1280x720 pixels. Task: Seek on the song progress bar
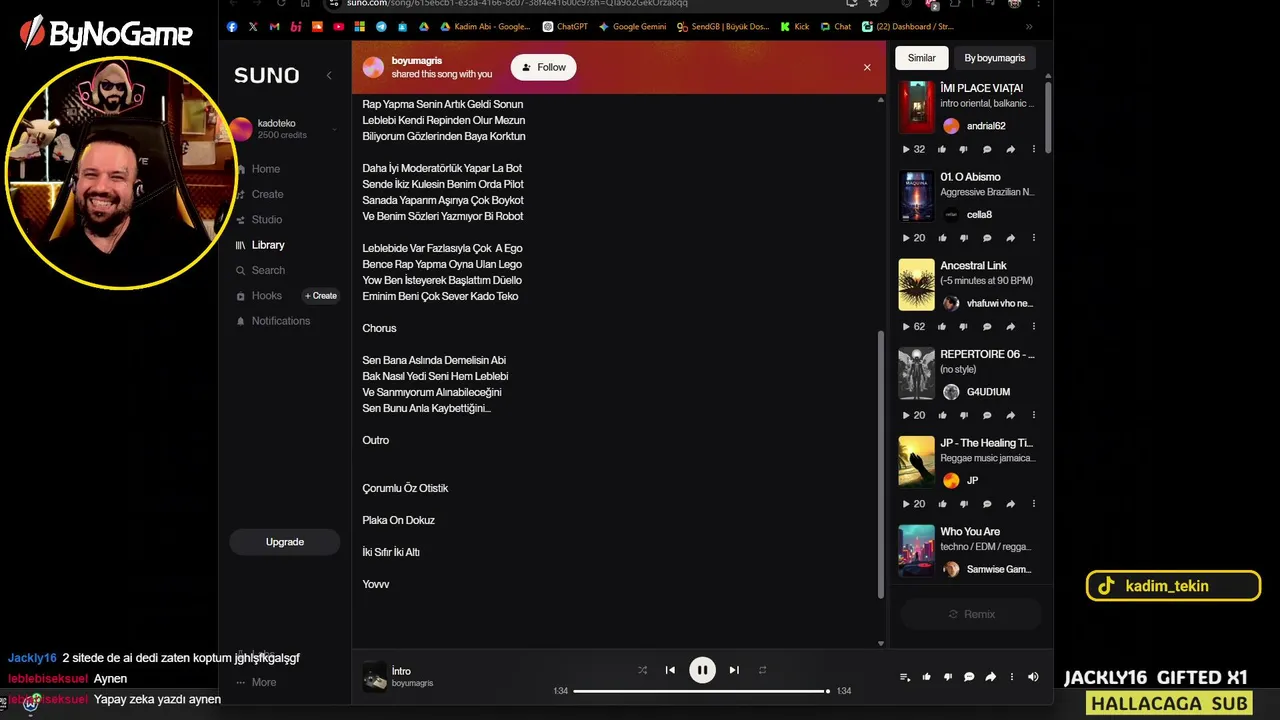700,691
